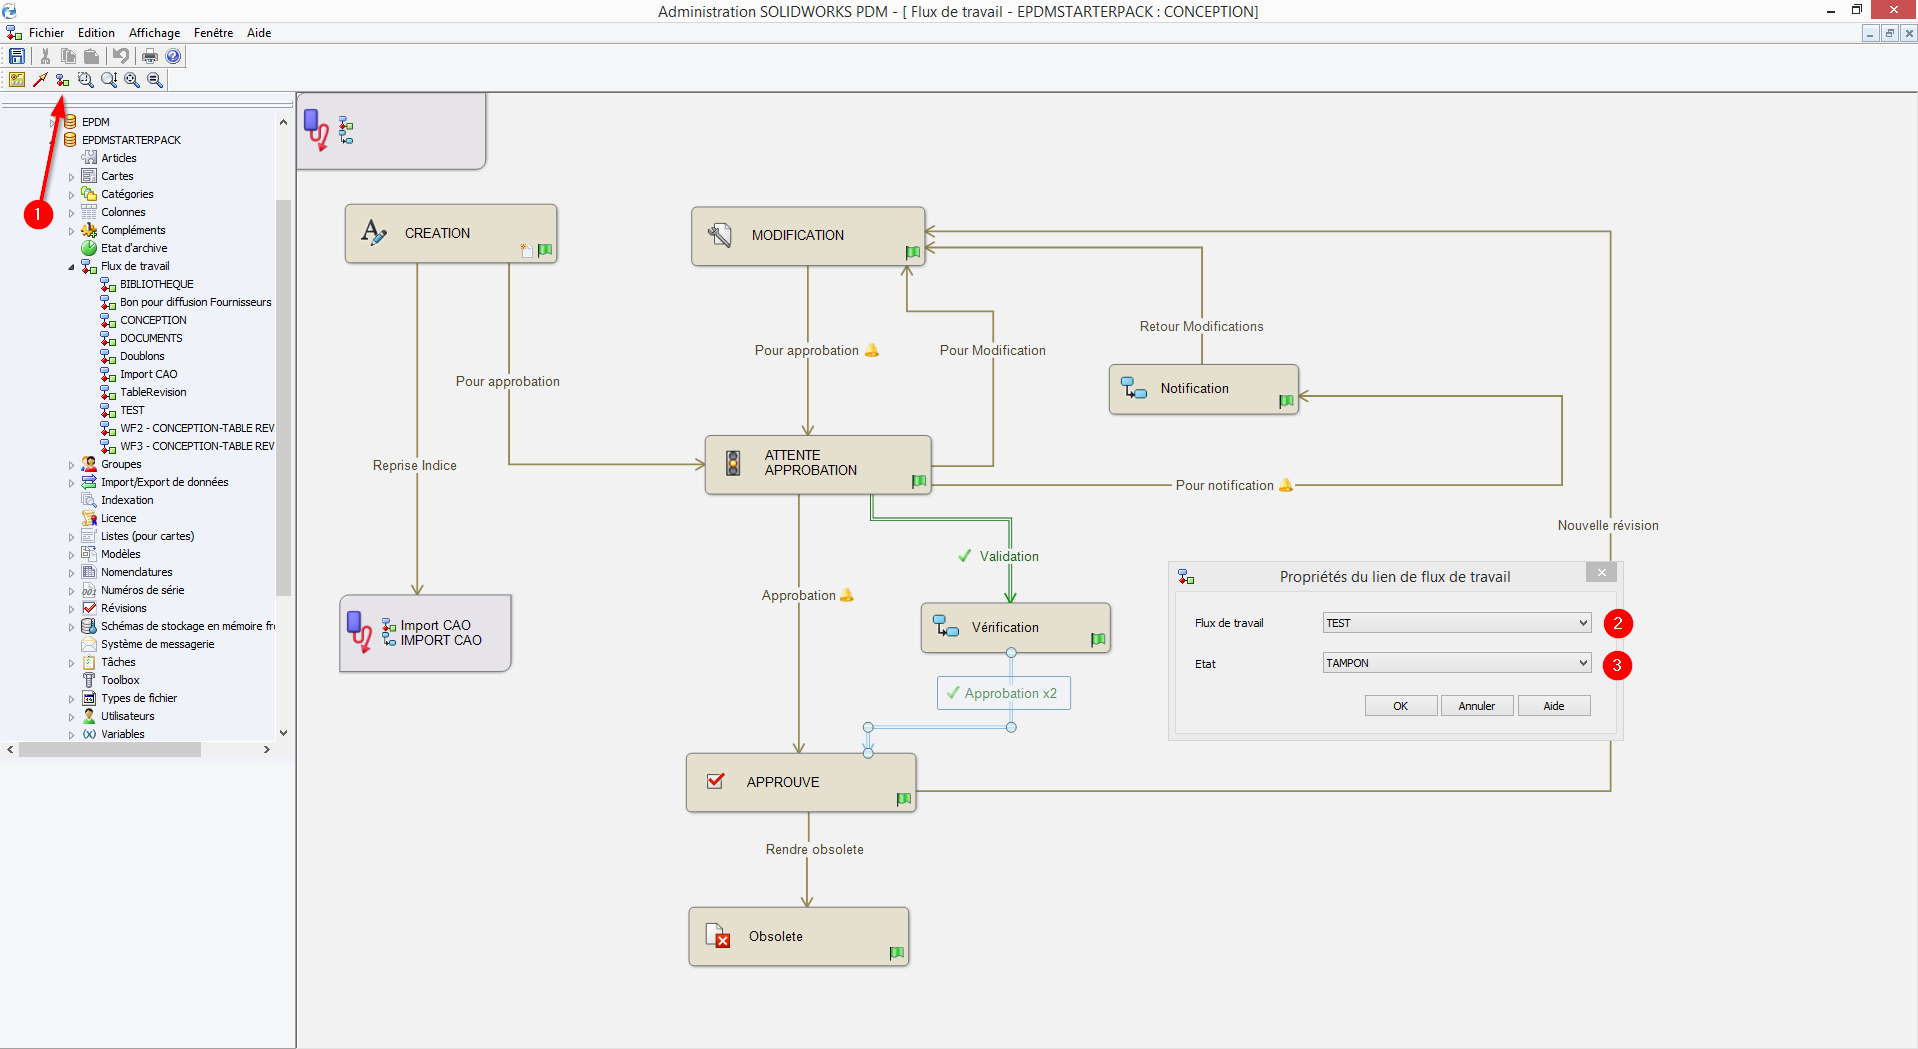Image resolution: width=1918 pixels, height=1049 pixels.
Task: Open the Fenêtre menu
Action: pos(213,33)
